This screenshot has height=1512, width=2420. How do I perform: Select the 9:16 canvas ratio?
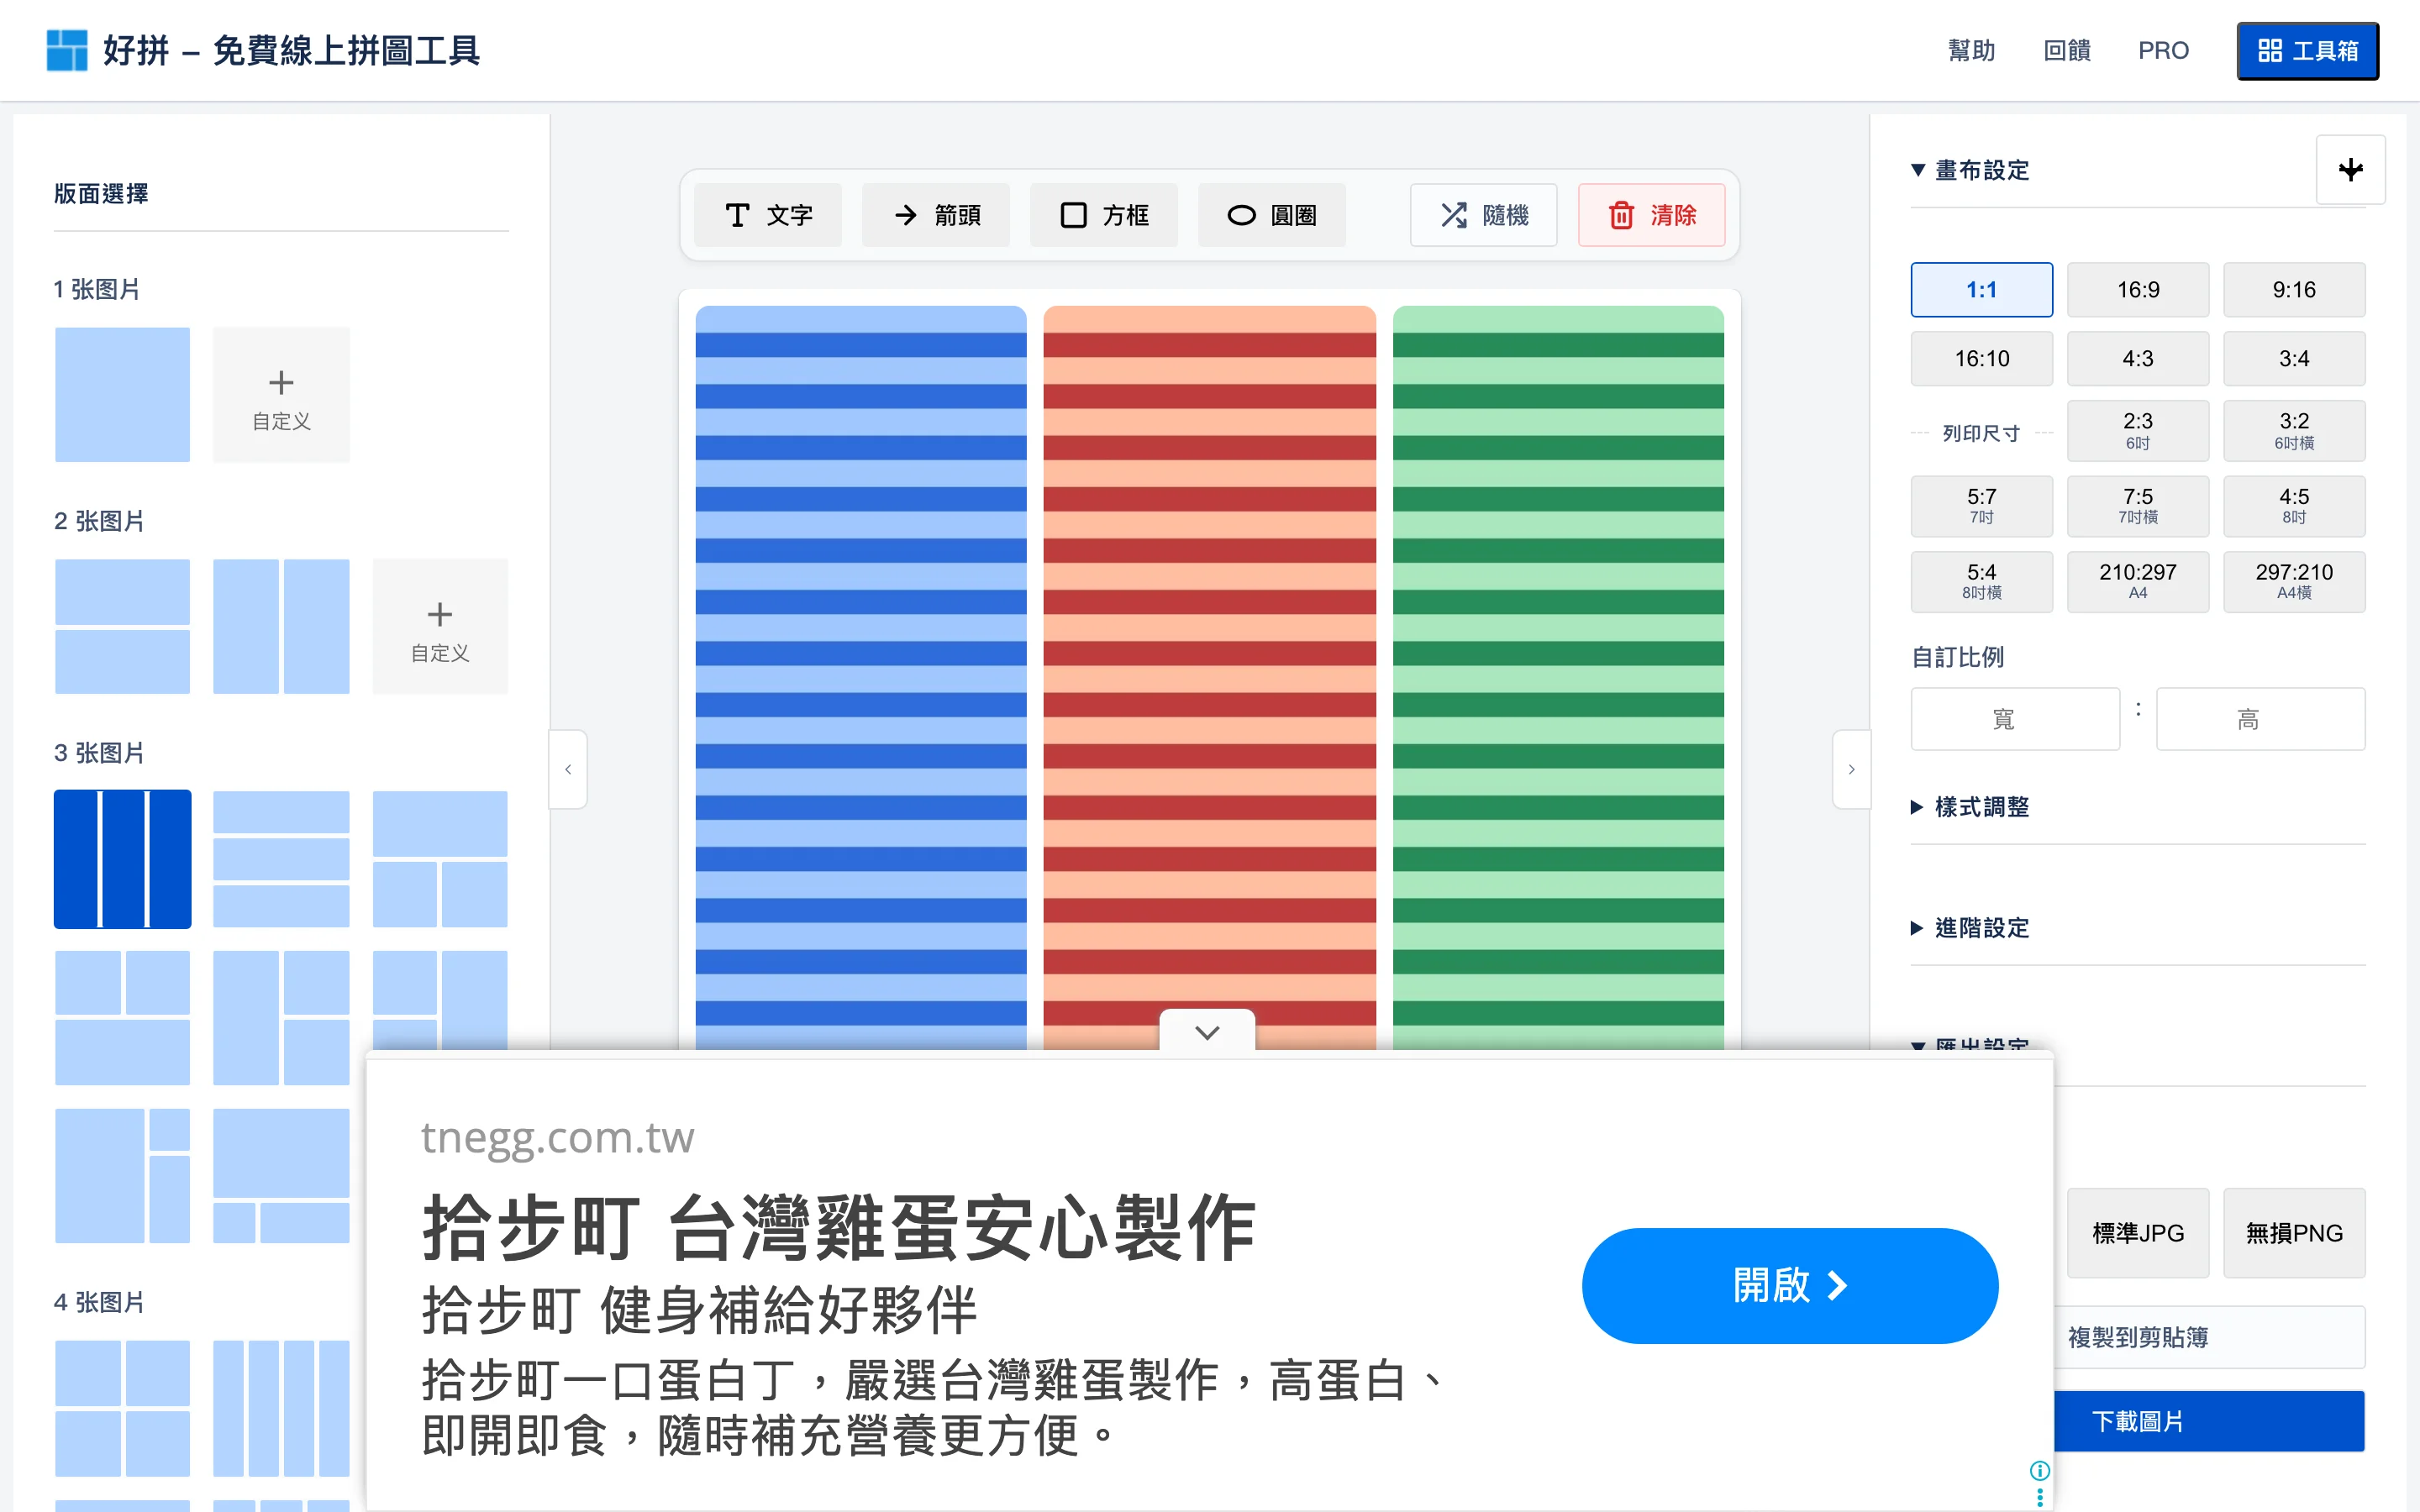click(x=2294, y=290)
